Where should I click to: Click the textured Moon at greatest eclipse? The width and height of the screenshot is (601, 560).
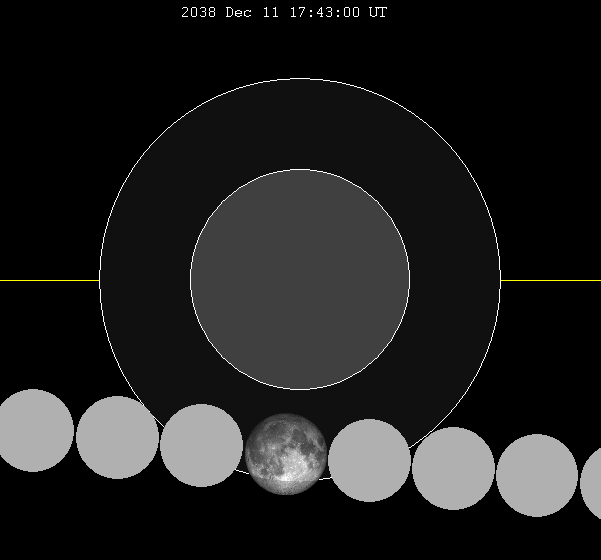(286, 453)
